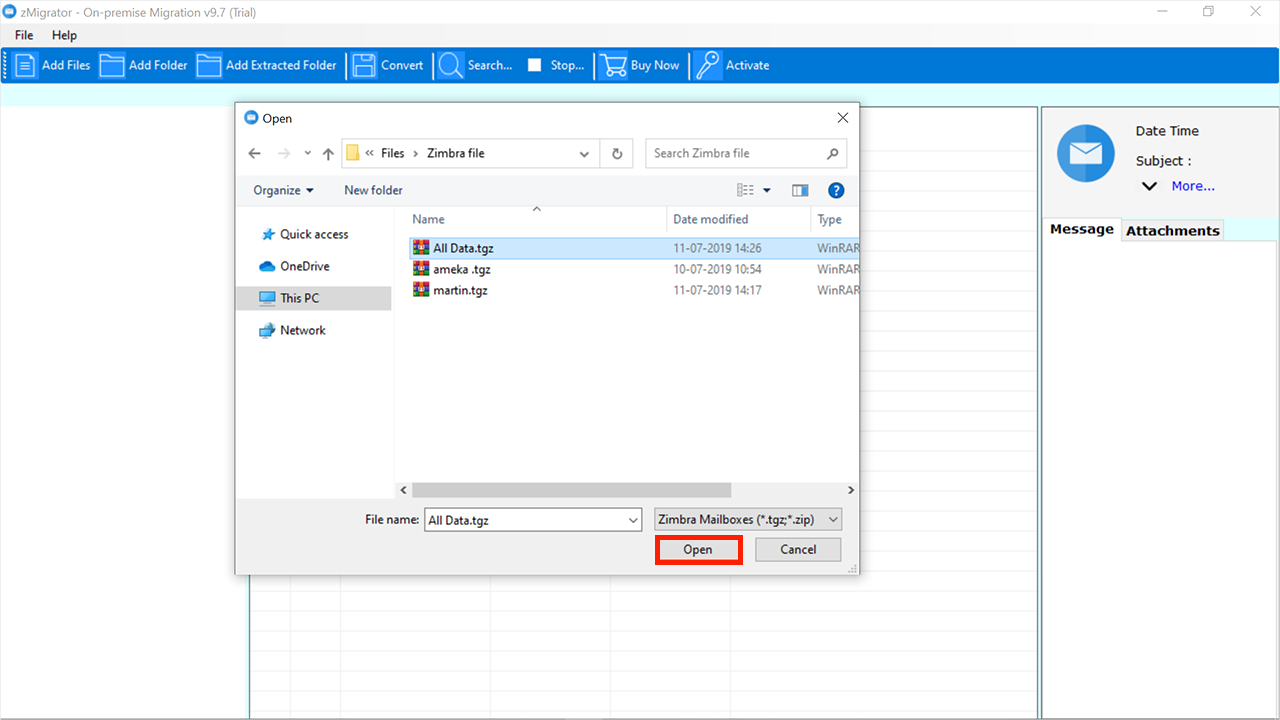The image size is (1280, 720).
Task: Click the Buy Now cart button
Action: click(x=639, y=65)
